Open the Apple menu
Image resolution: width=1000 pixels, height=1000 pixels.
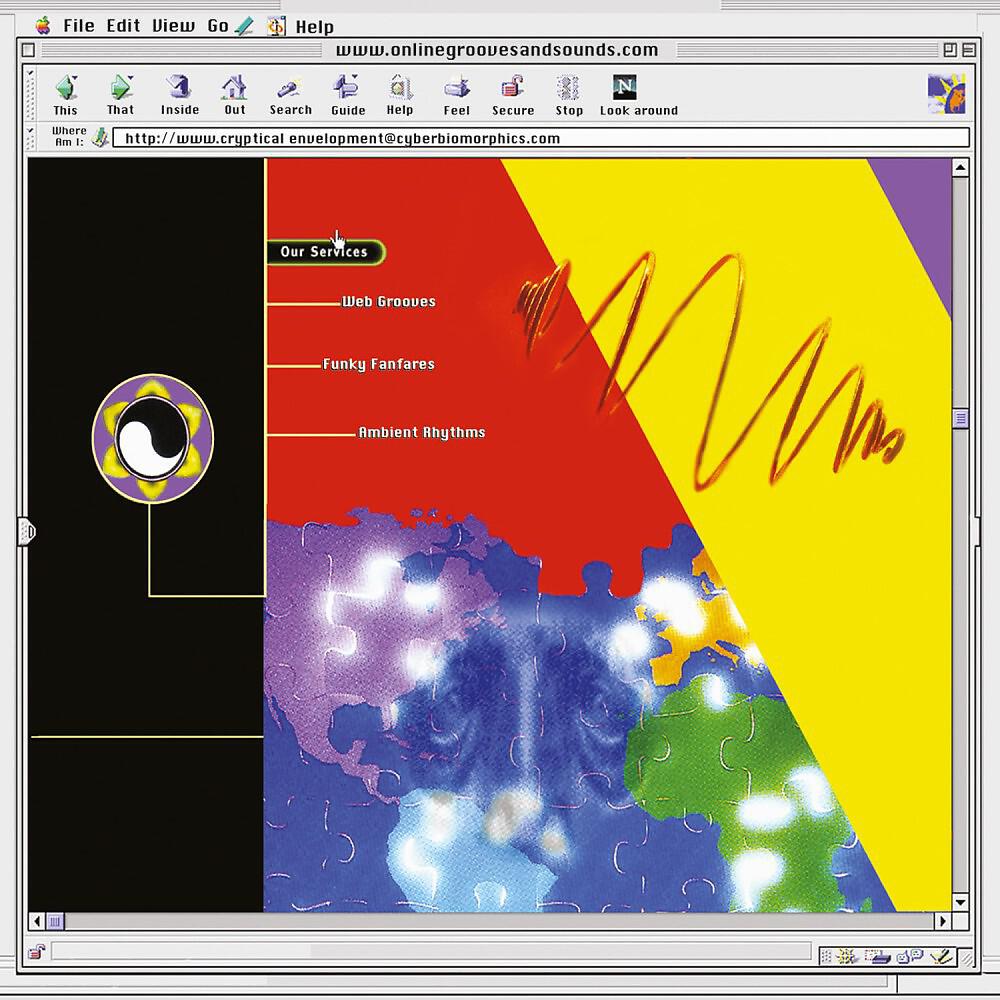click(43, 26)
